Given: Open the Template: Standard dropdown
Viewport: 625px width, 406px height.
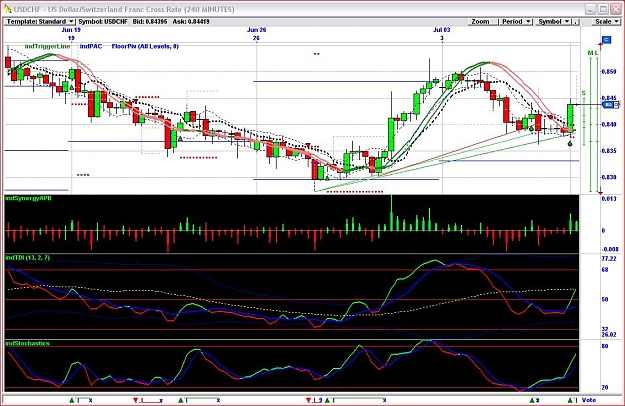Looking at the screenshot, I should 39,22.
